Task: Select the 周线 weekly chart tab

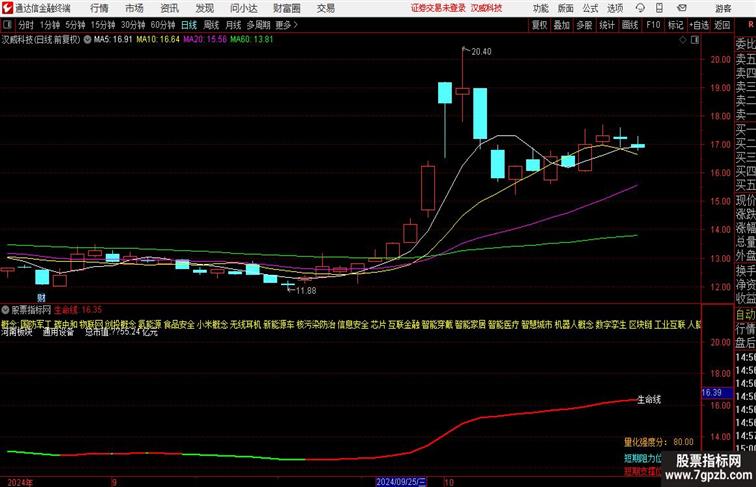Action: pyautogui.click(x=211, y=25)
